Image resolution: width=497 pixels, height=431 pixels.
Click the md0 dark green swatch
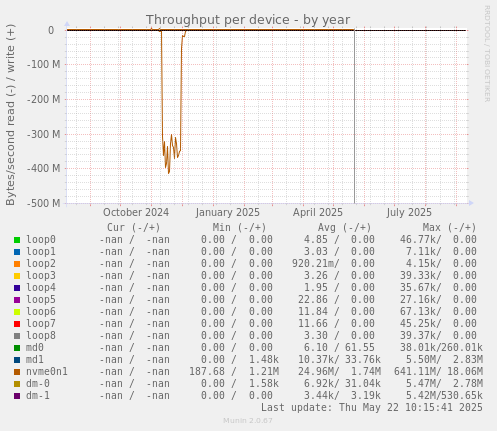coord(17,348)
